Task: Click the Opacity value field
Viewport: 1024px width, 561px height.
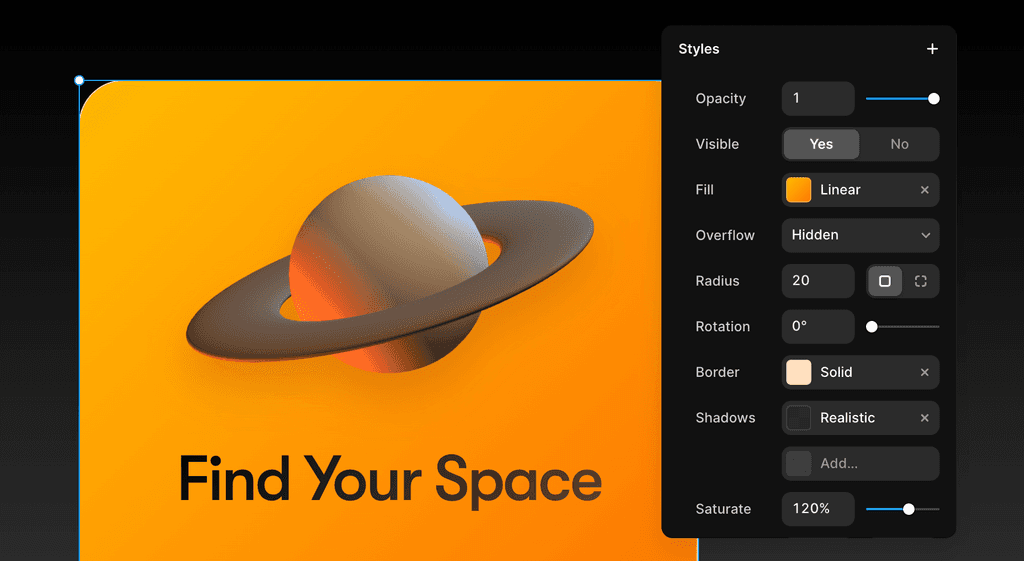Action: pyautogui.click(x=818, y=99)
